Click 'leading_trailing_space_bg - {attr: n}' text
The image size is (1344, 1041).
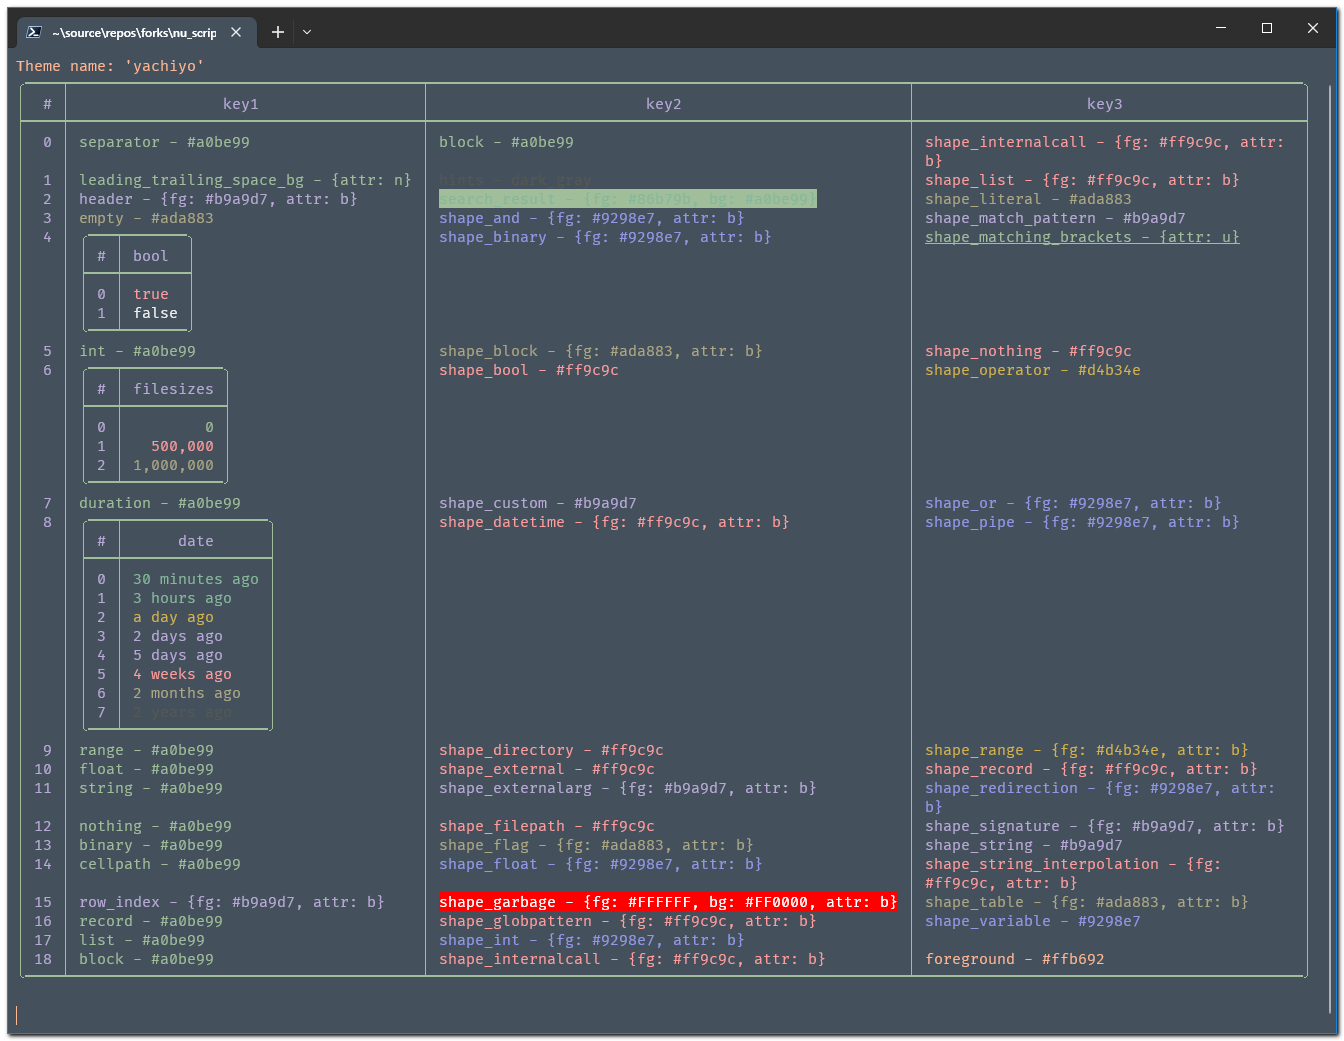tap(245, 180)
